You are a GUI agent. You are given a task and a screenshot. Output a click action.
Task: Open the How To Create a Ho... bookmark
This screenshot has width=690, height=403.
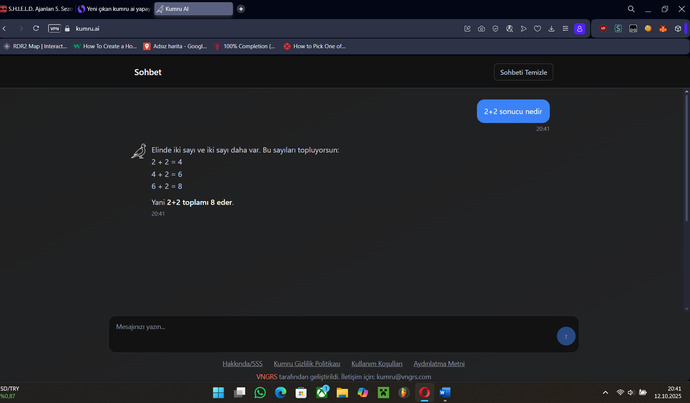[x=105, y=46]
